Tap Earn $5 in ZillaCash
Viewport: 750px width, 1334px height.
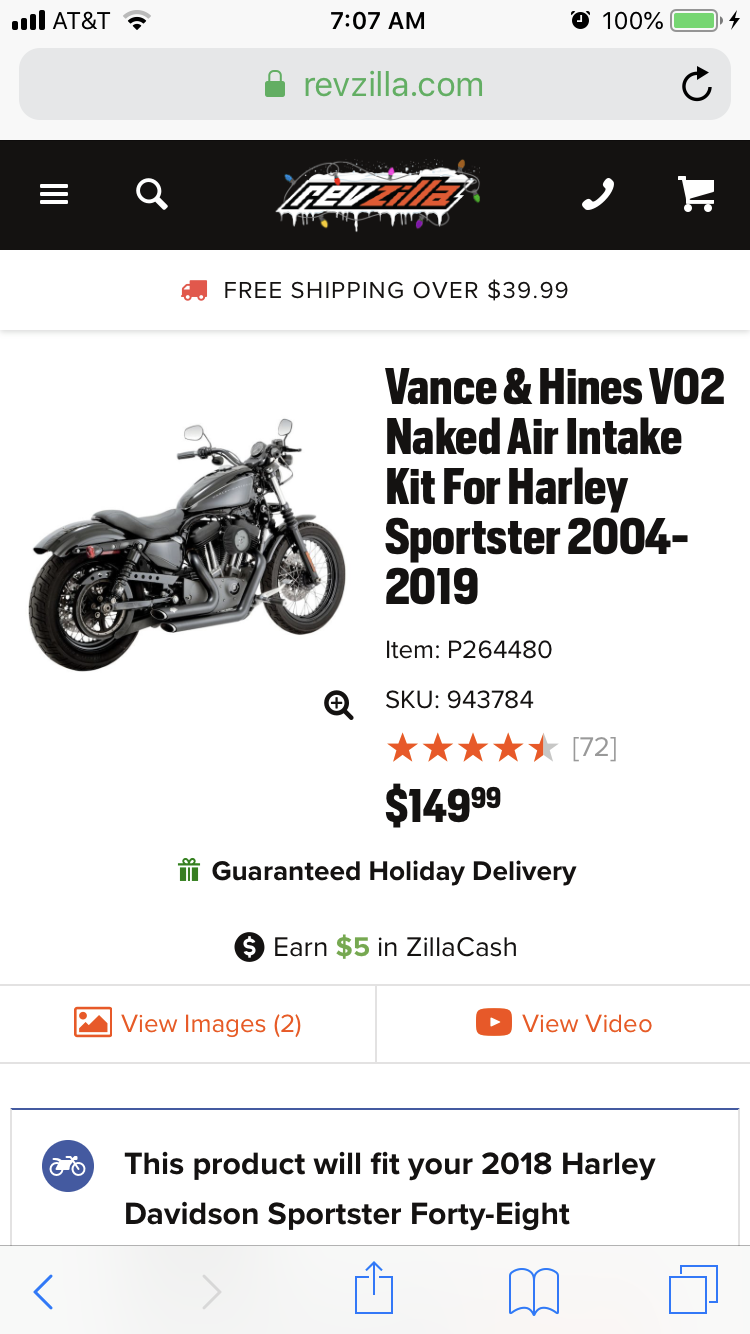coord(375,947)
